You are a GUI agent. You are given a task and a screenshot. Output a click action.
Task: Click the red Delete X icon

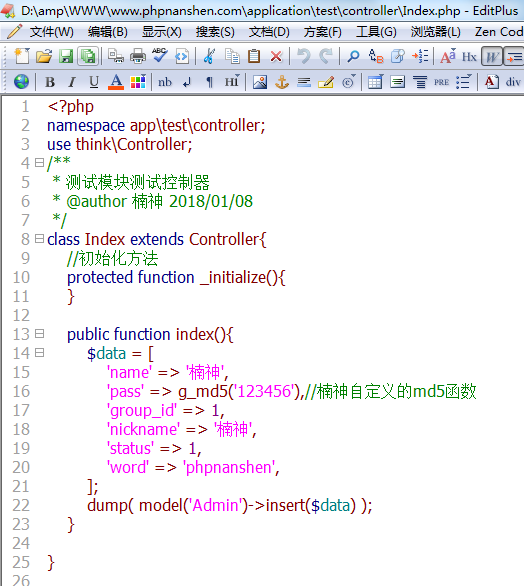coord(276,57)
